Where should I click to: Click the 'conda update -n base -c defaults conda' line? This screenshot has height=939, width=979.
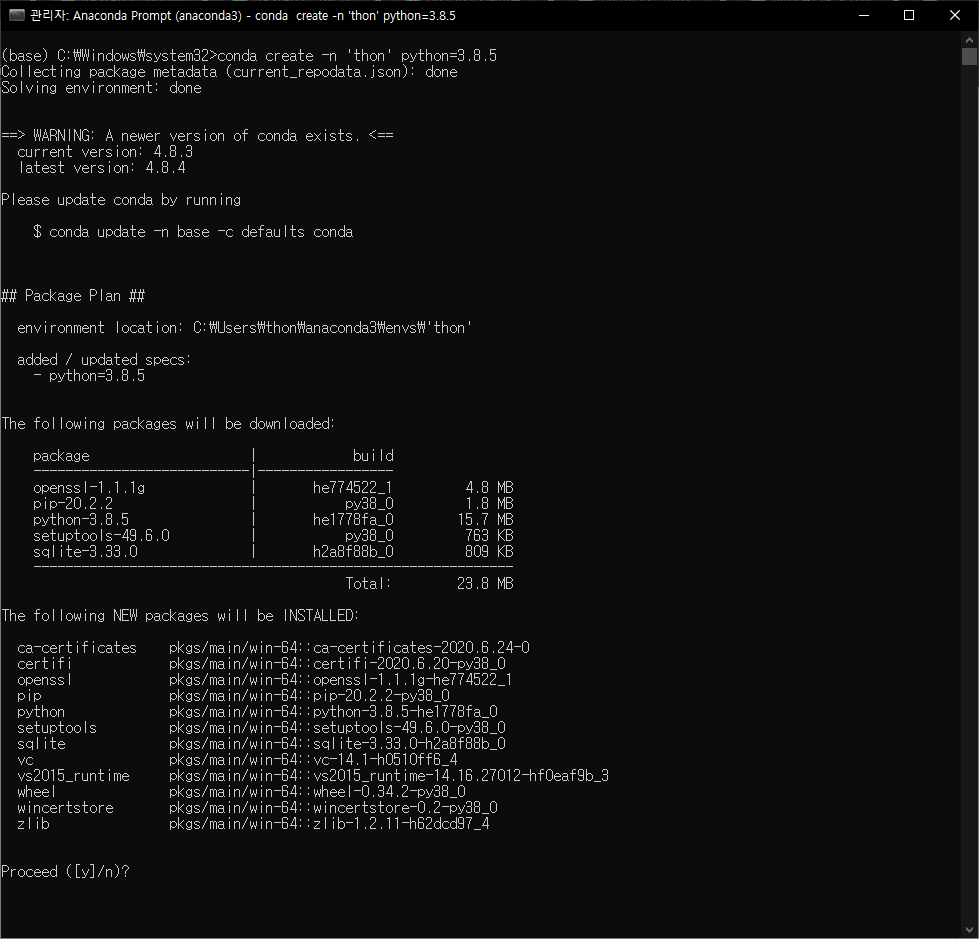pos(193,232)
